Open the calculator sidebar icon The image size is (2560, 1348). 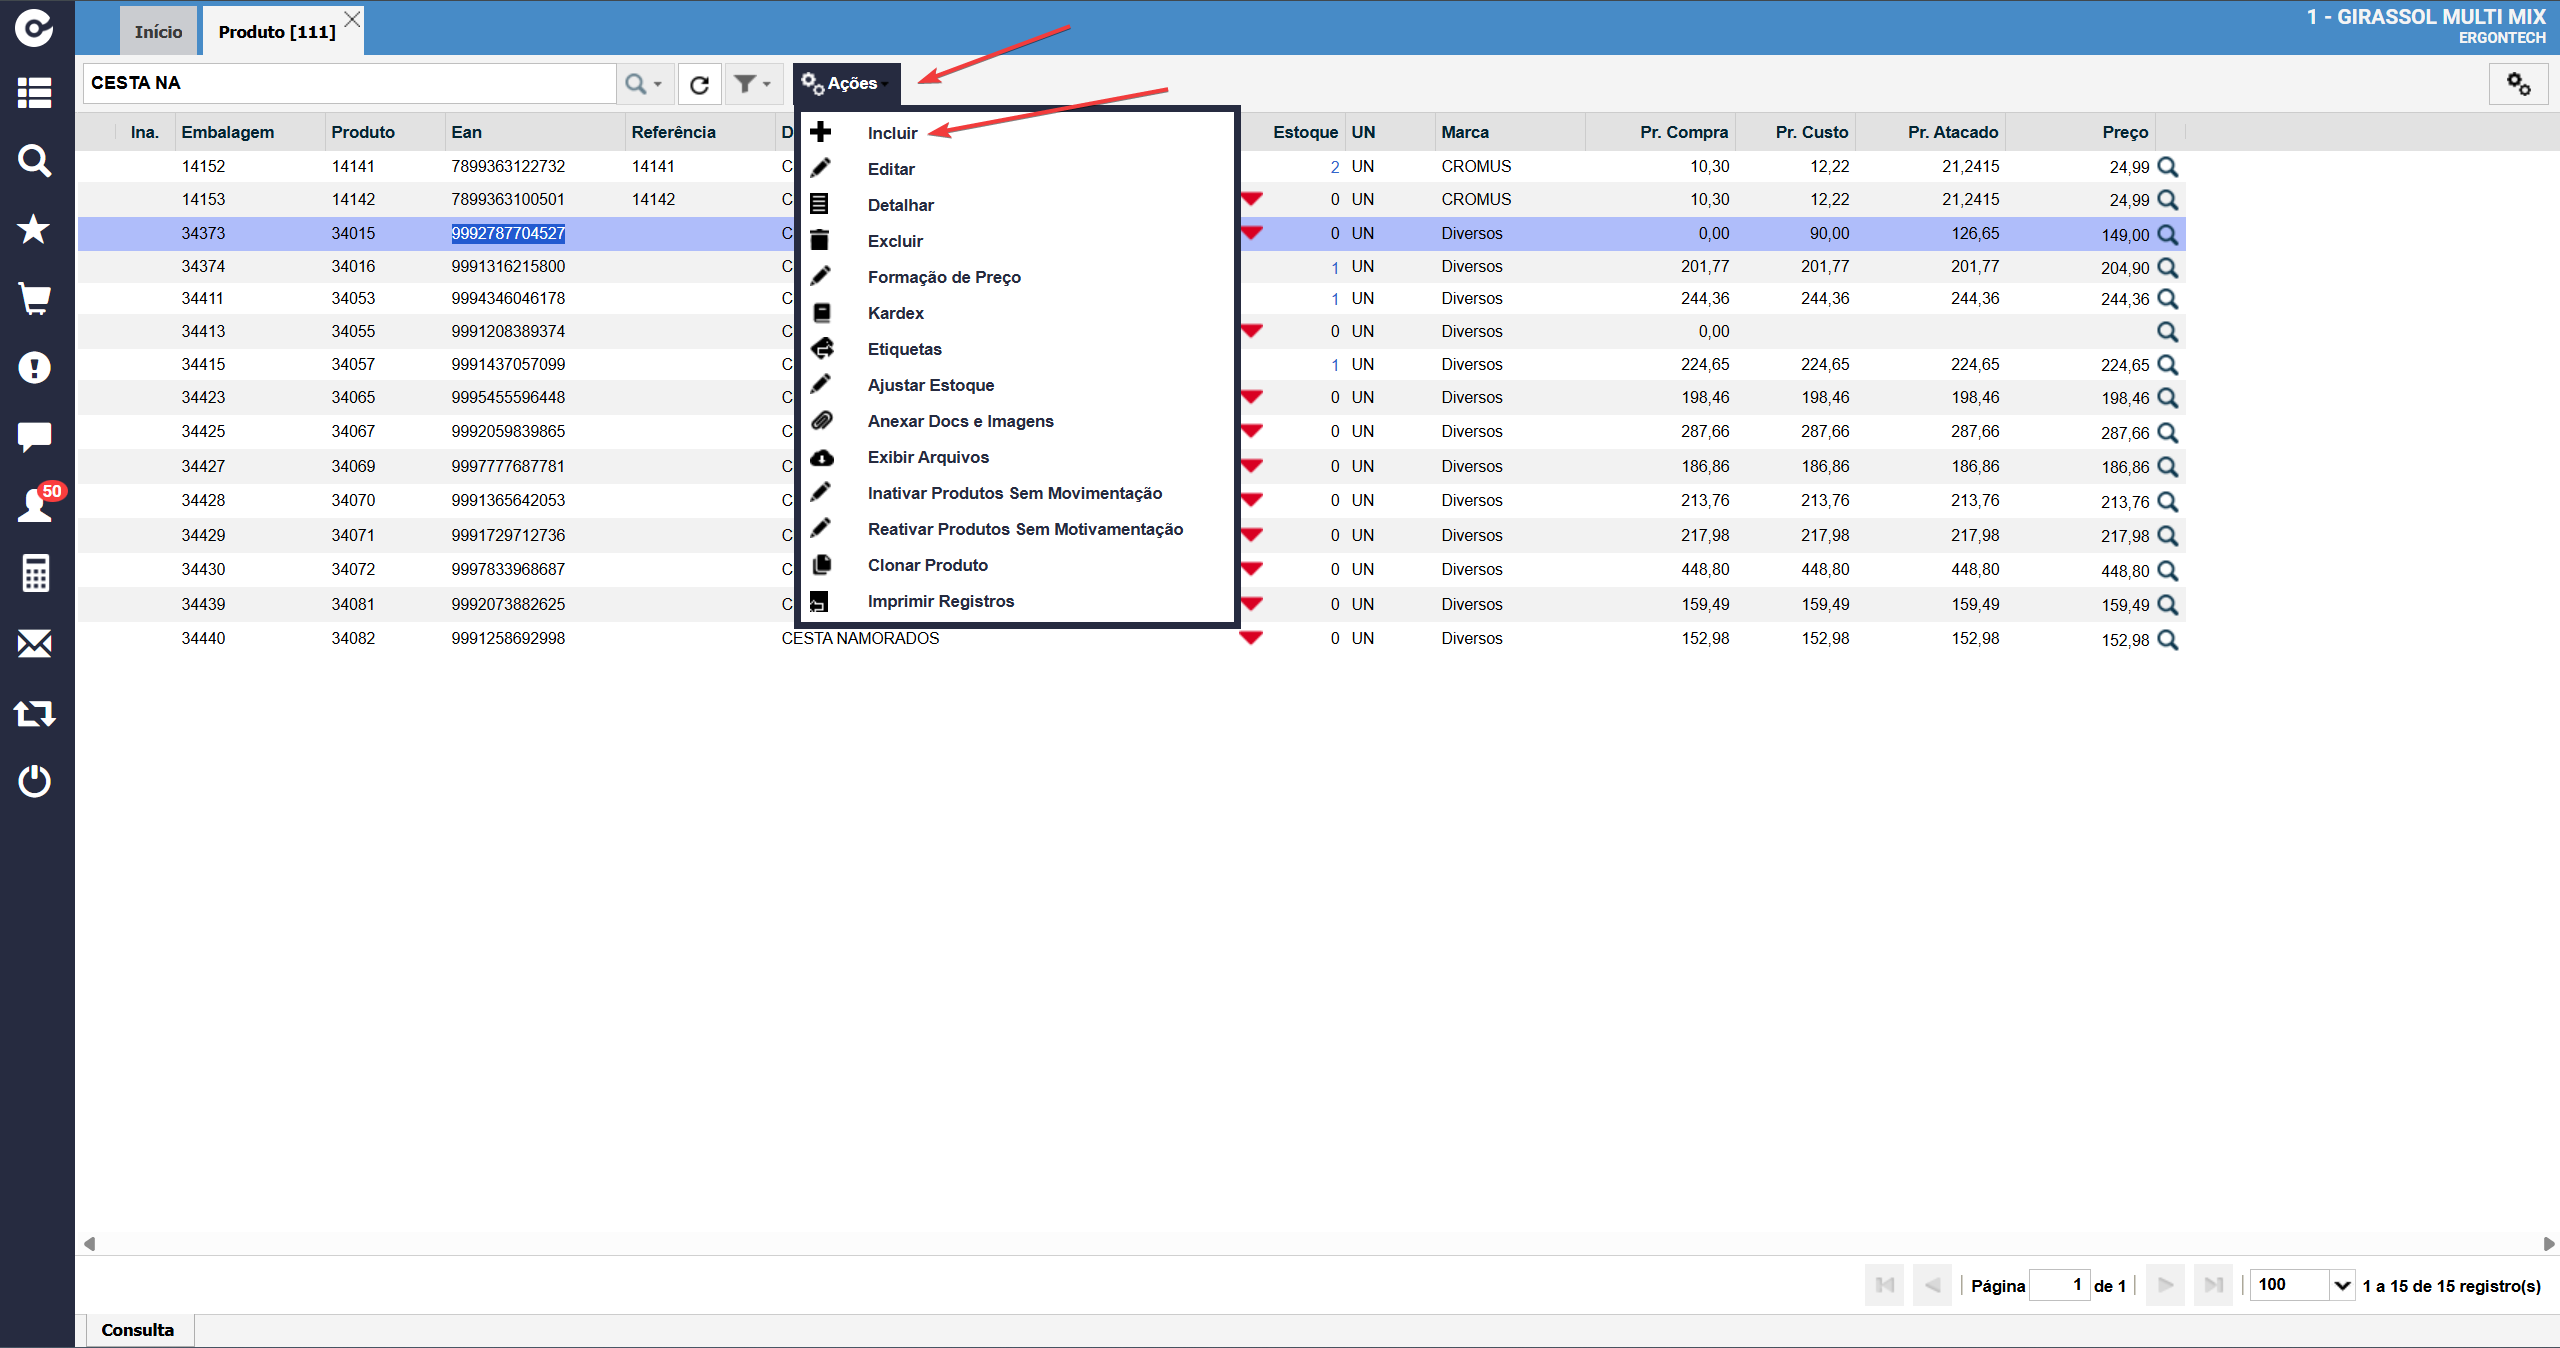[x=35, y=573]
